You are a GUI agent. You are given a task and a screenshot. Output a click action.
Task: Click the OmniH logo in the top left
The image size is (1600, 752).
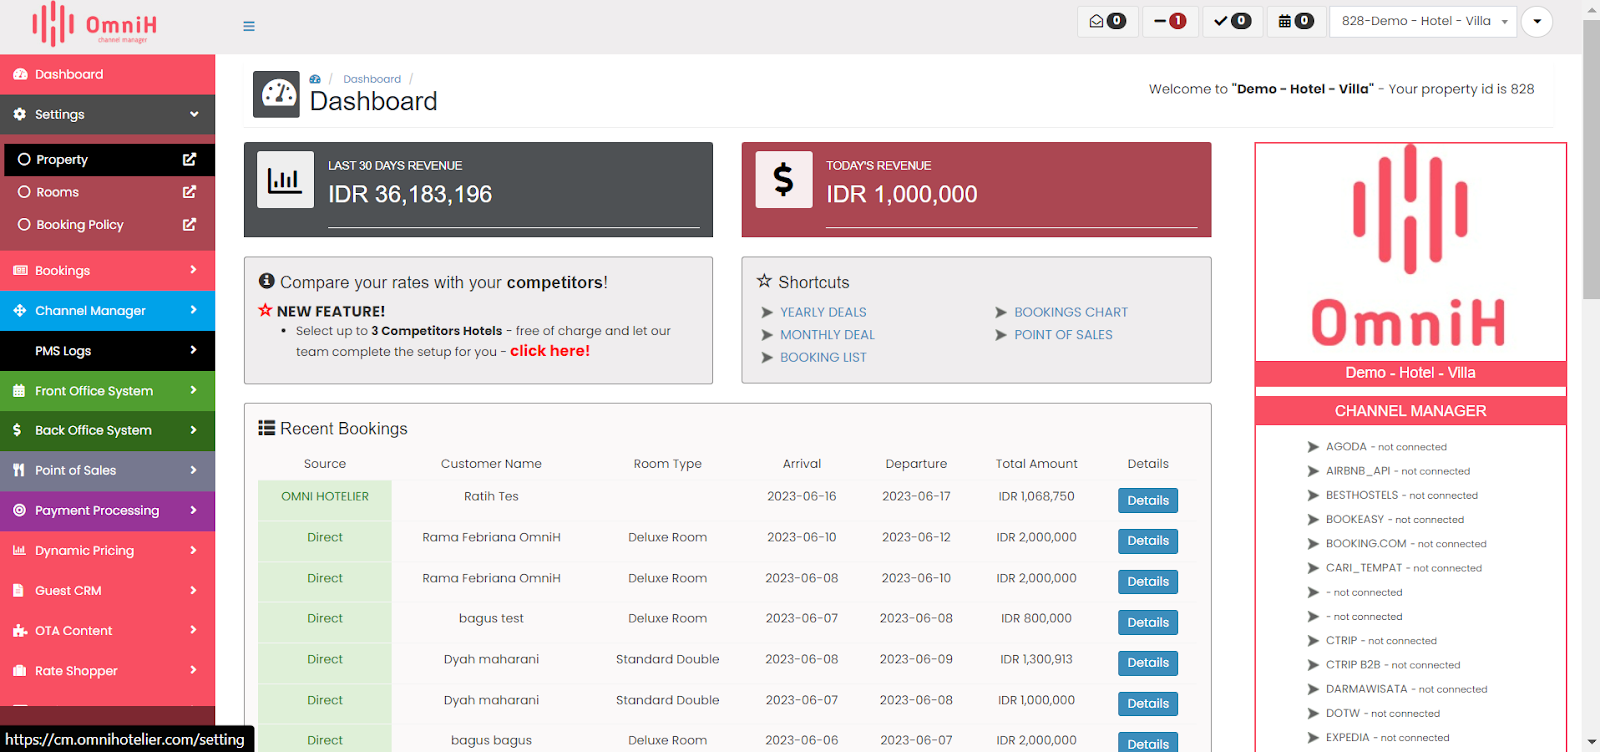tap(94, 24)
